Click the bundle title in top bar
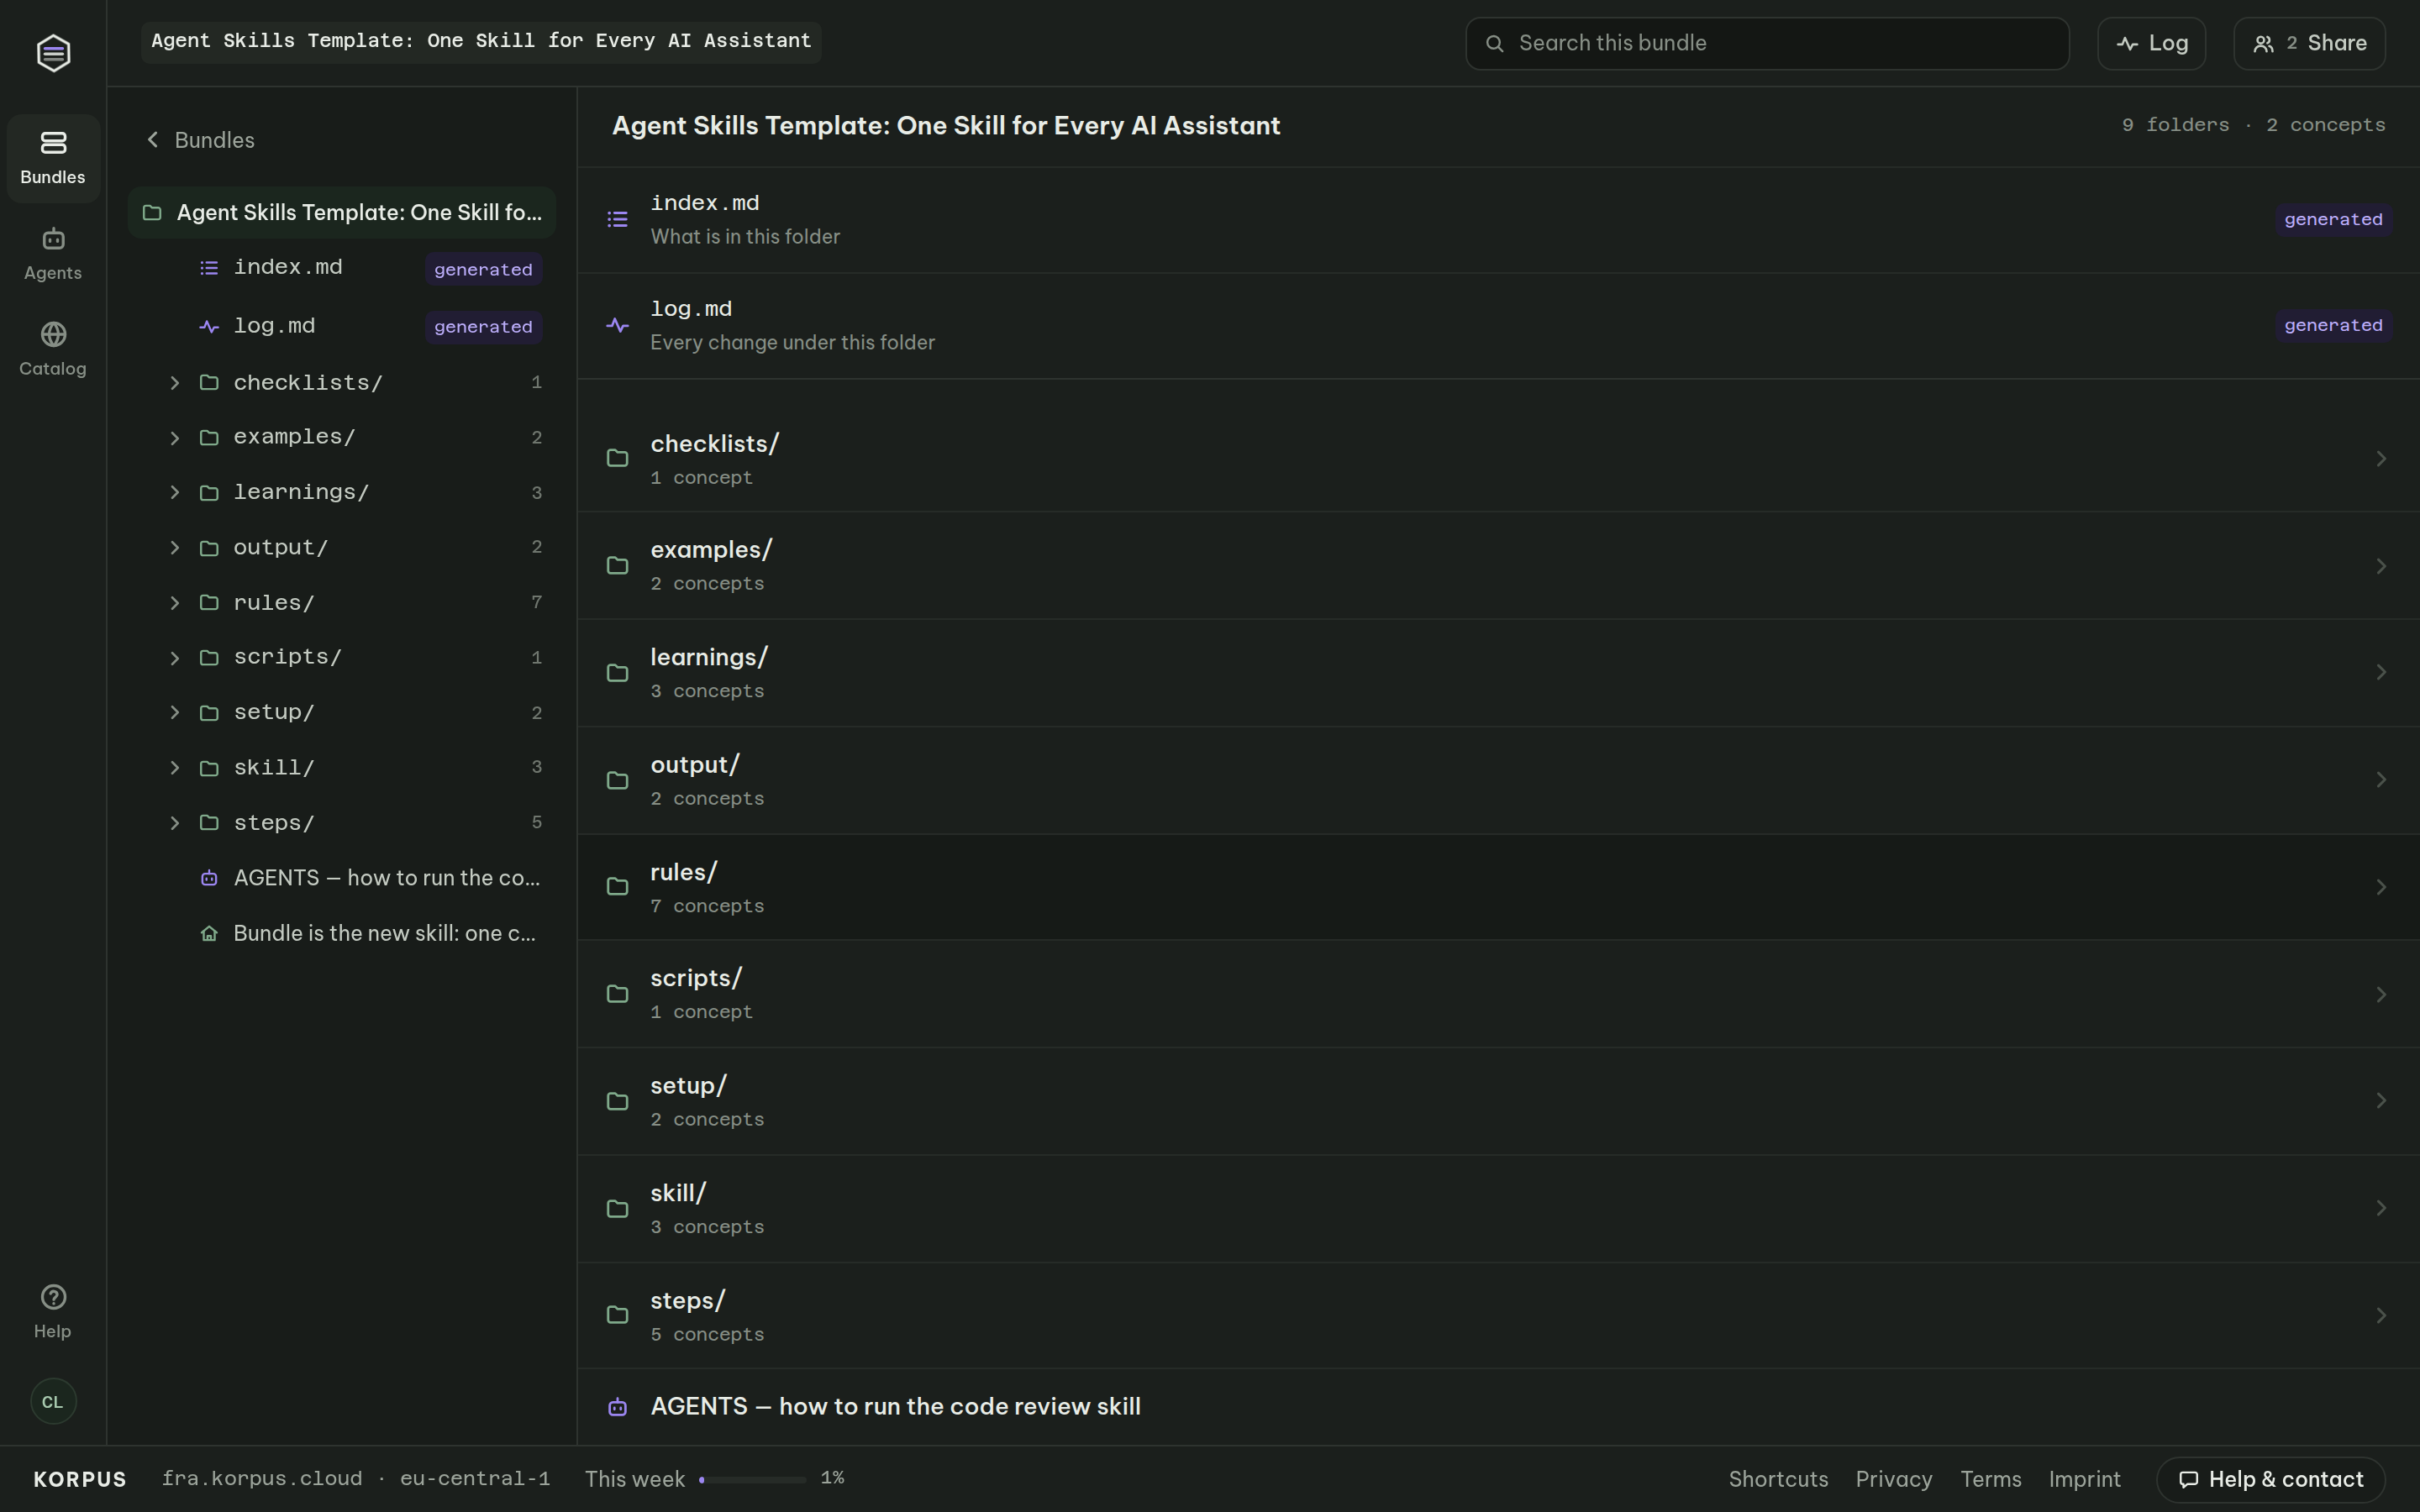2420x1512 pixels. 481,42
